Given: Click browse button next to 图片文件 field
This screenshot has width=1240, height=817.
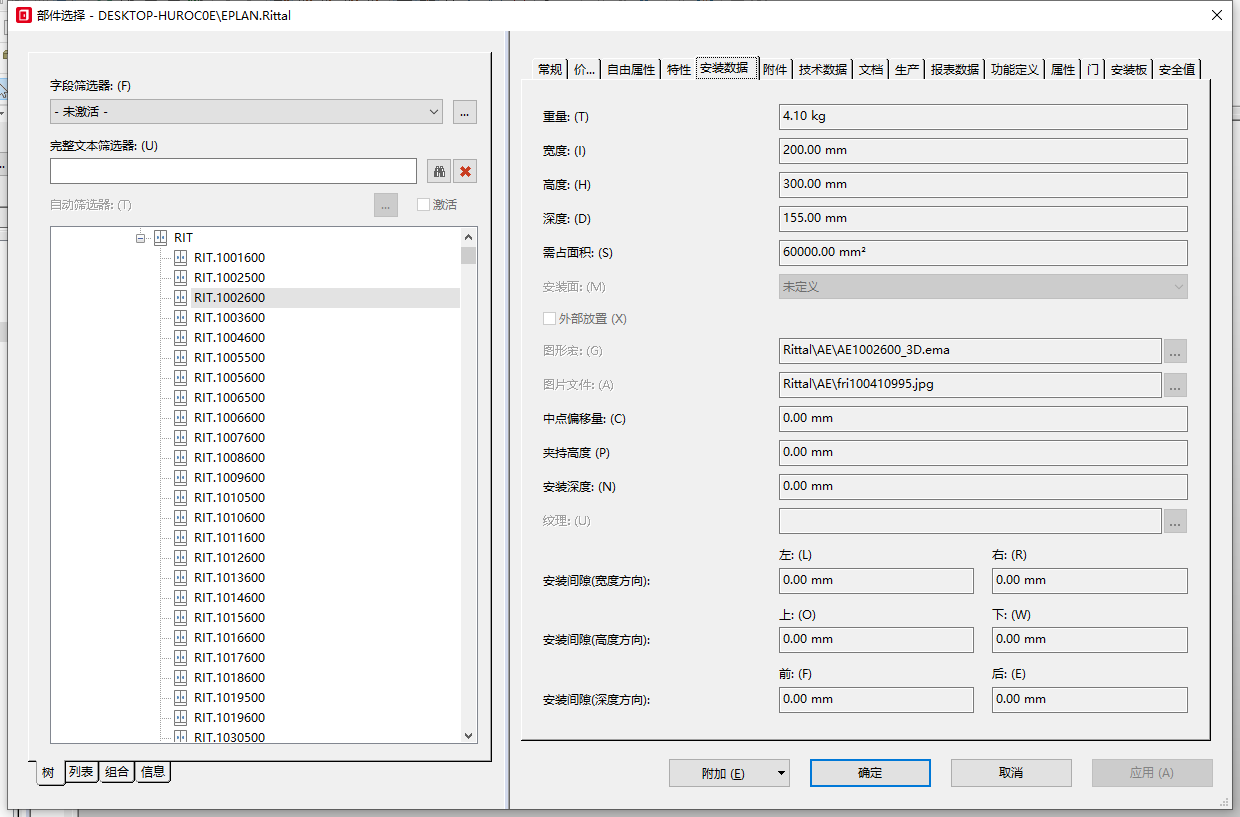Looking at the screenshot, I should click(x=1175, y=385).
